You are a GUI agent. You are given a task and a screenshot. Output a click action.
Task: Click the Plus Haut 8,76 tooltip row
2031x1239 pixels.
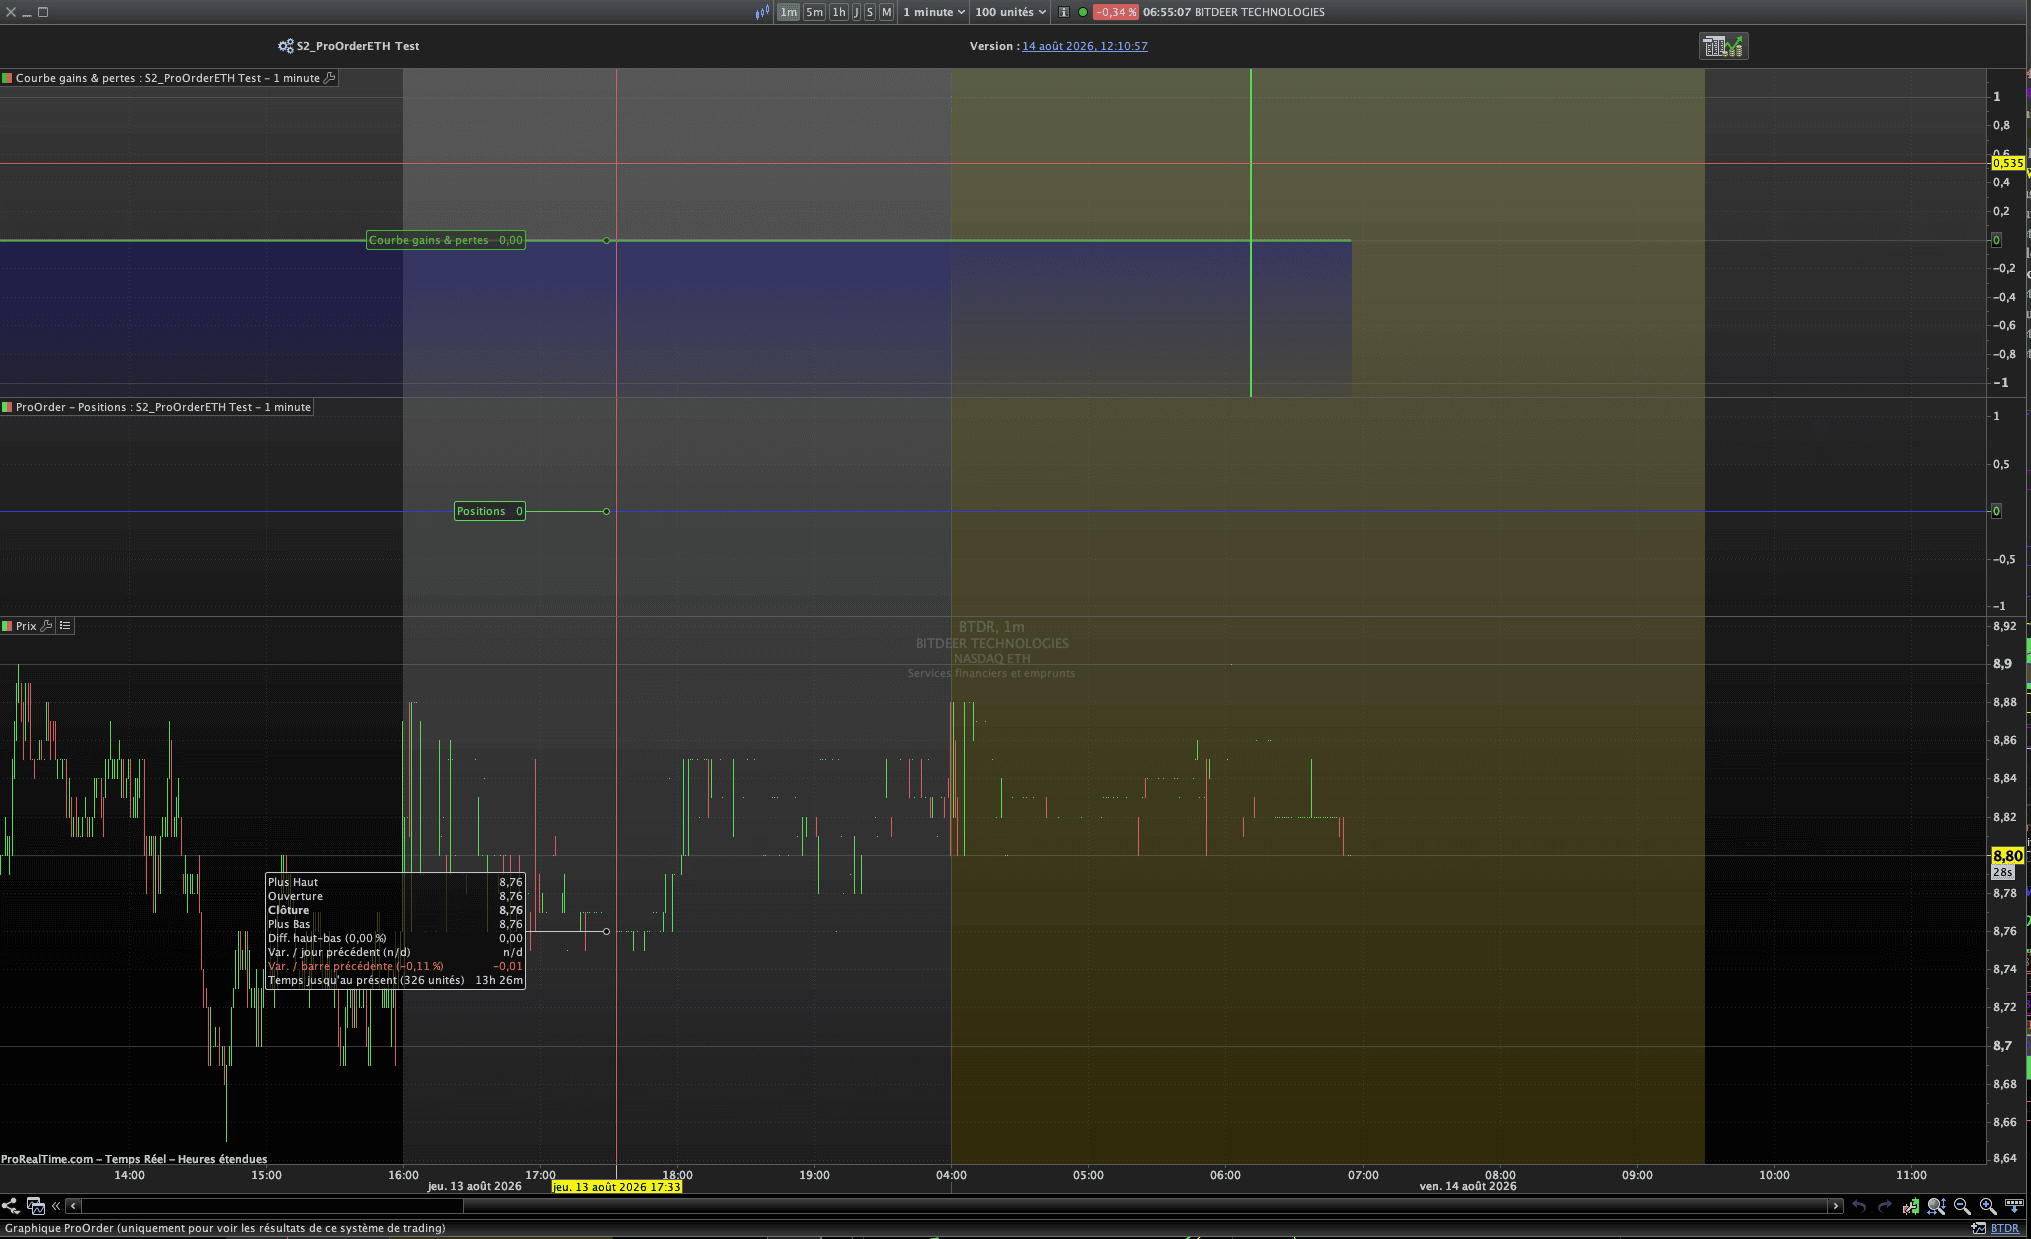395,882
